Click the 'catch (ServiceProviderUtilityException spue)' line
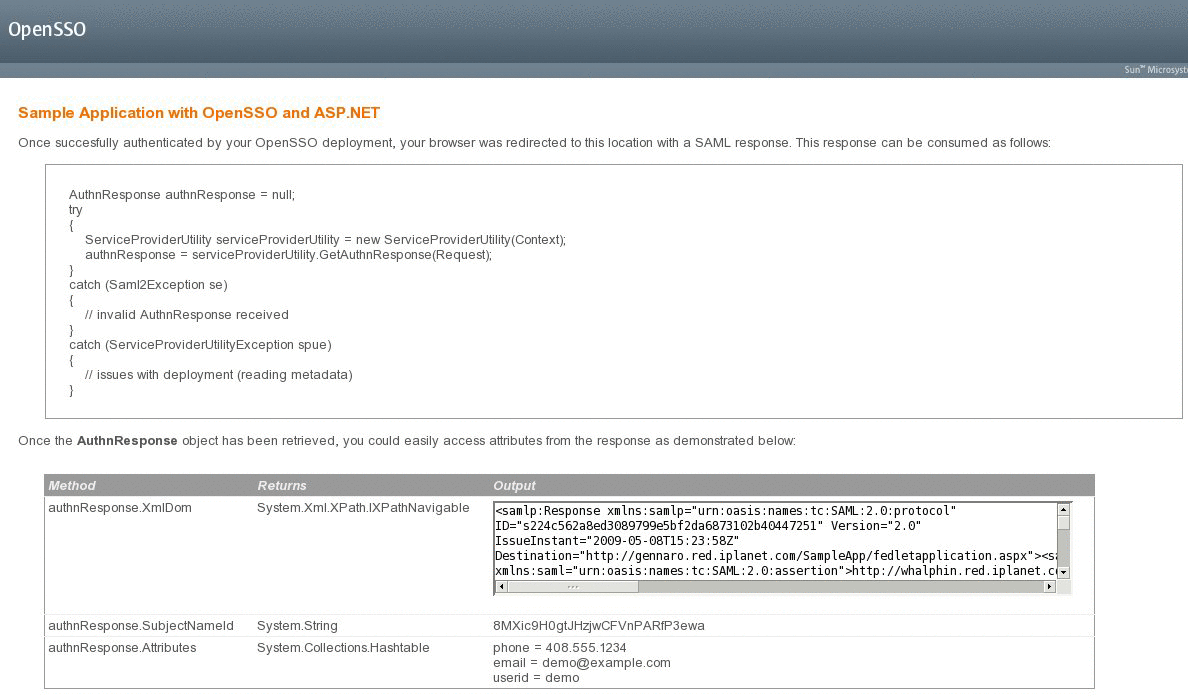The width and height of the screenshot is (1188, 699). tap(200, 345)
